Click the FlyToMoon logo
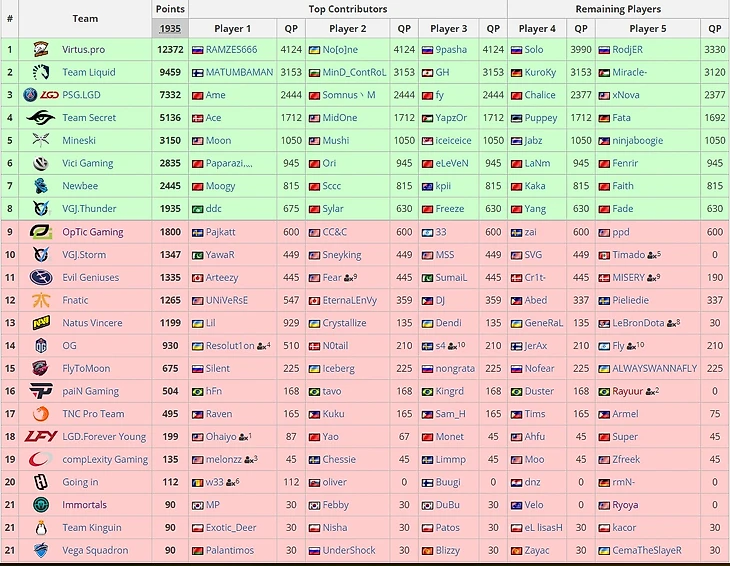 [41, 368]
